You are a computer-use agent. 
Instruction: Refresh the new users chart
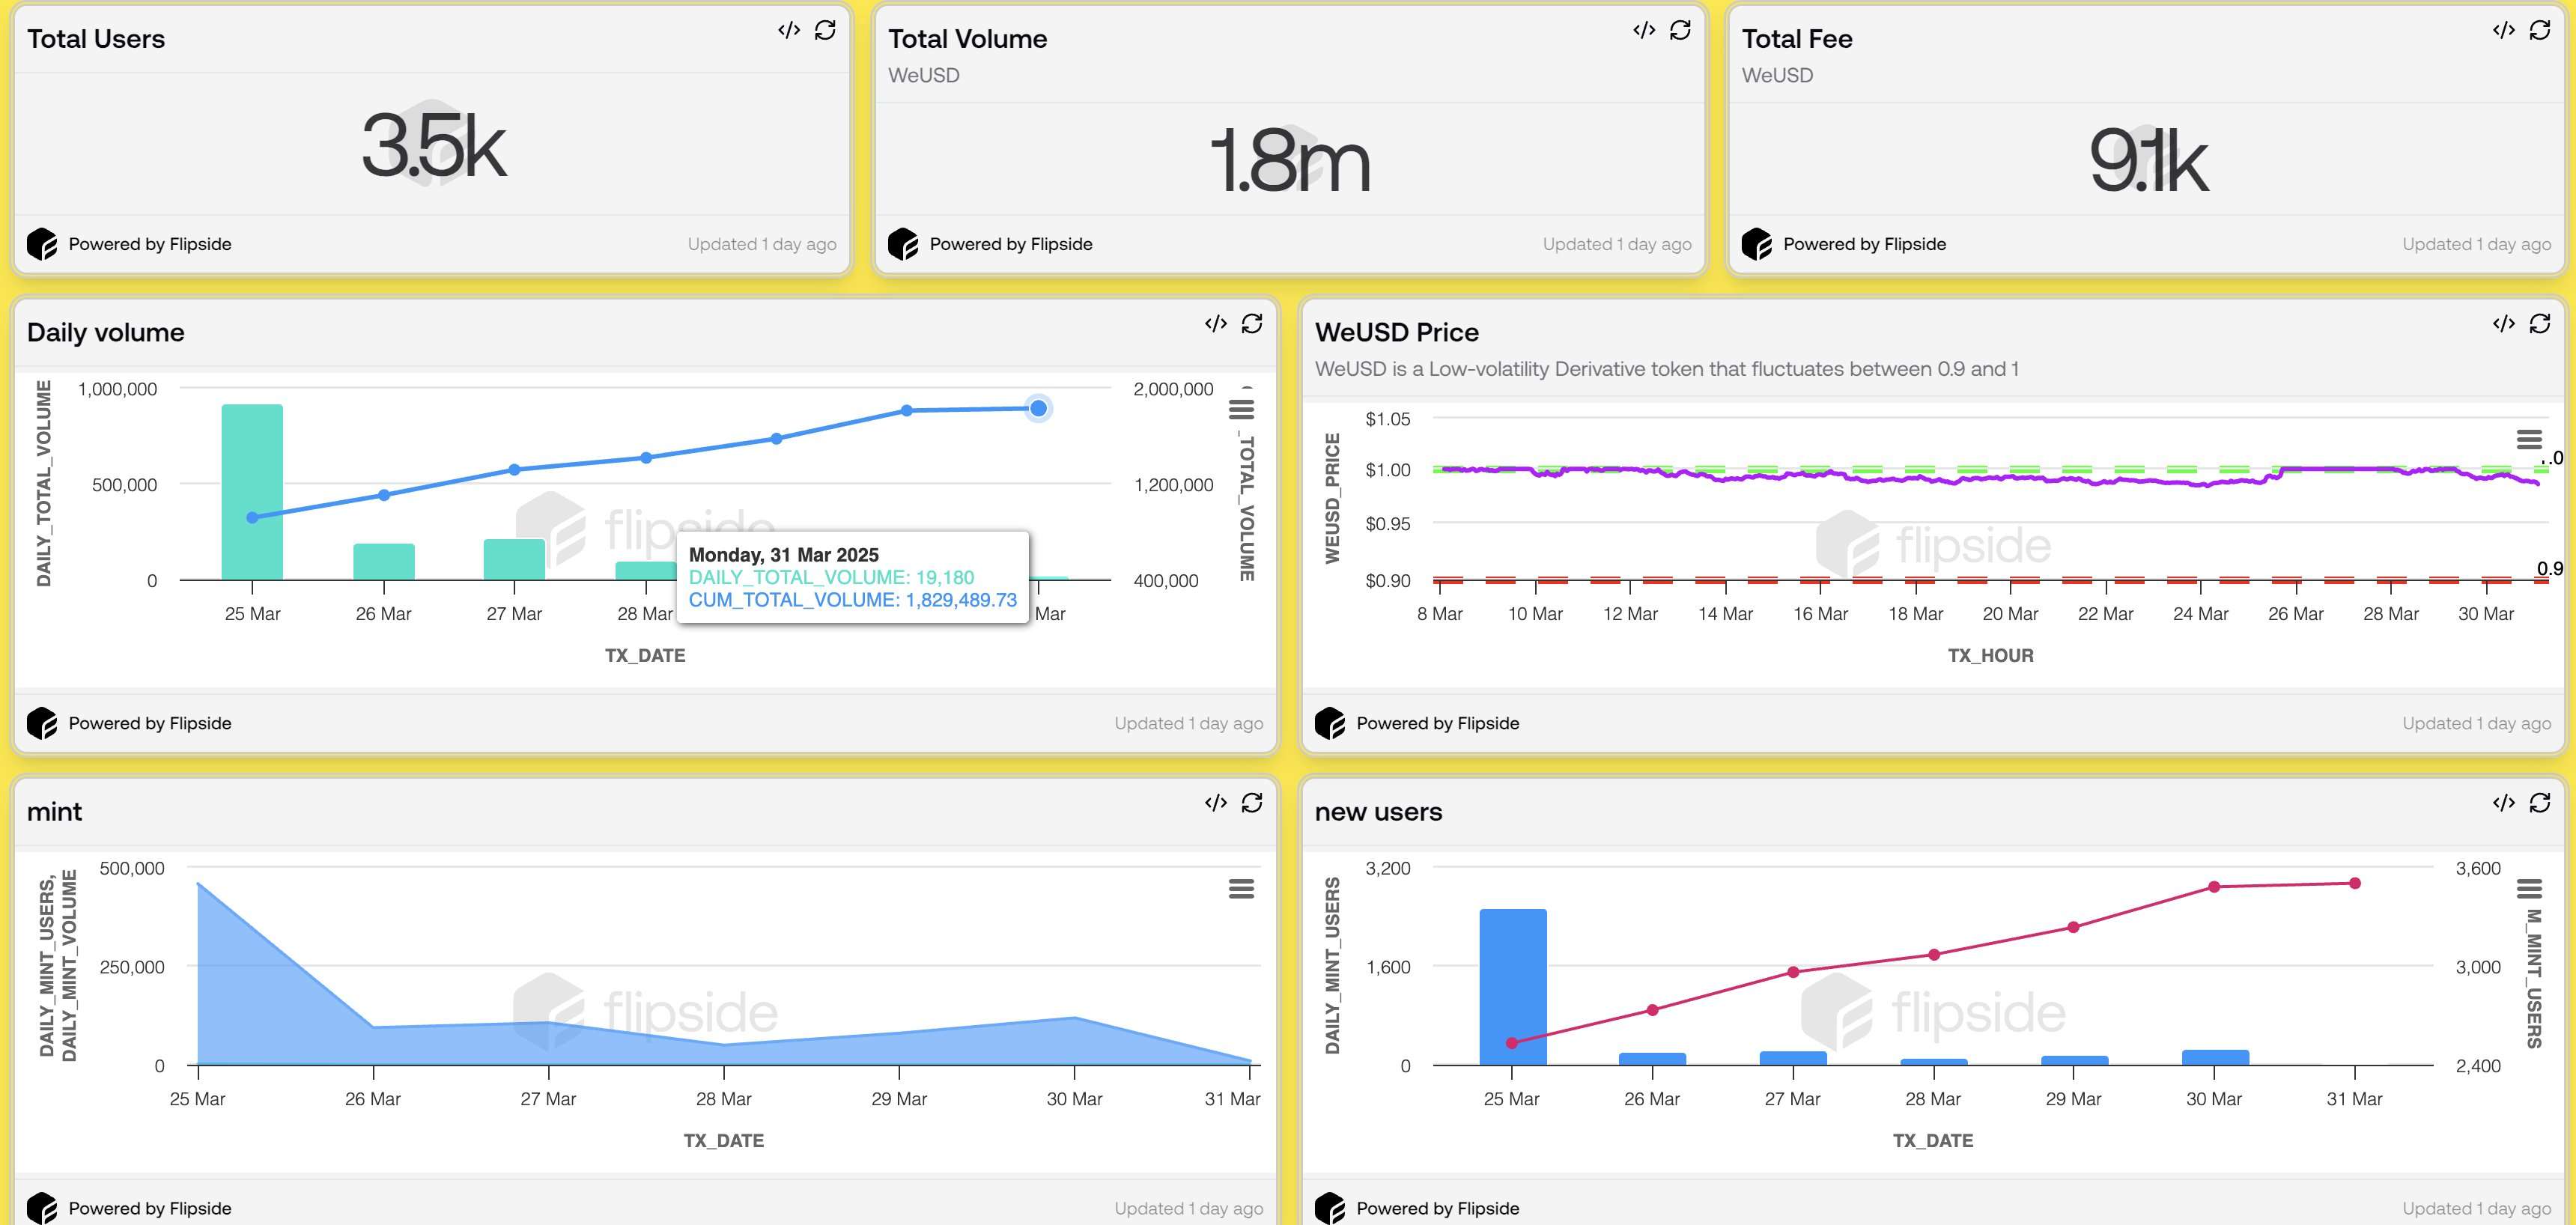tap(2540, 803)
